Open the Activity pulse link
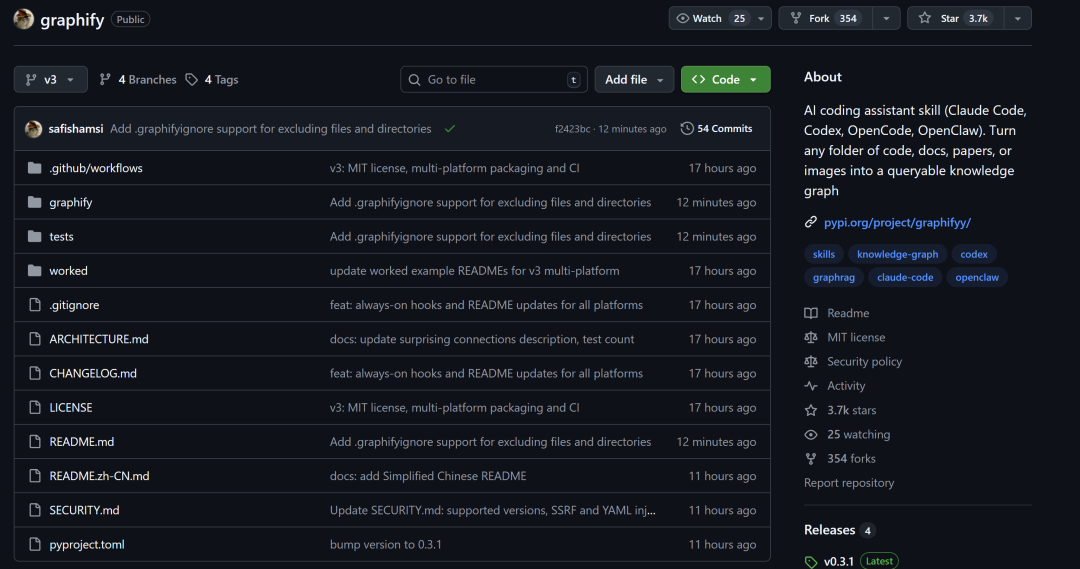This screenshot has height=569, width=1080. [x=845, y=386]
